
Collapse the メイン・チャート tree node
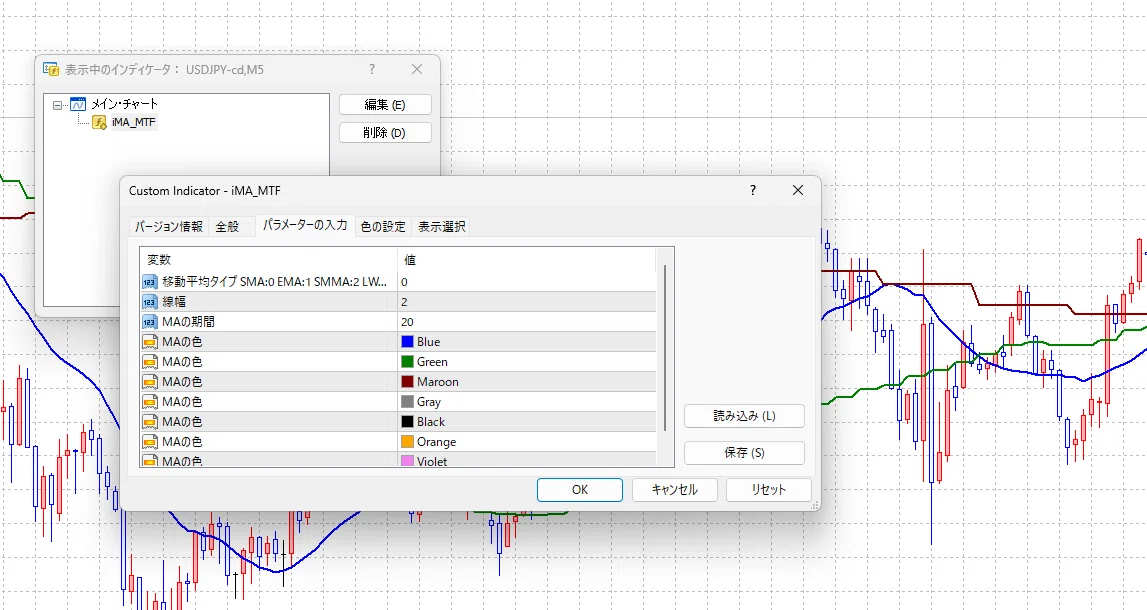pyautogui.click(x=58, y=105)
